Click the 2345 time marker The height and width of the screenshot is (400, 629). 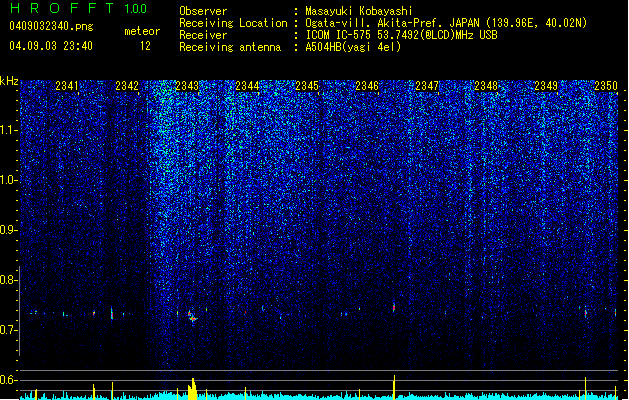[x=307, y=86]
